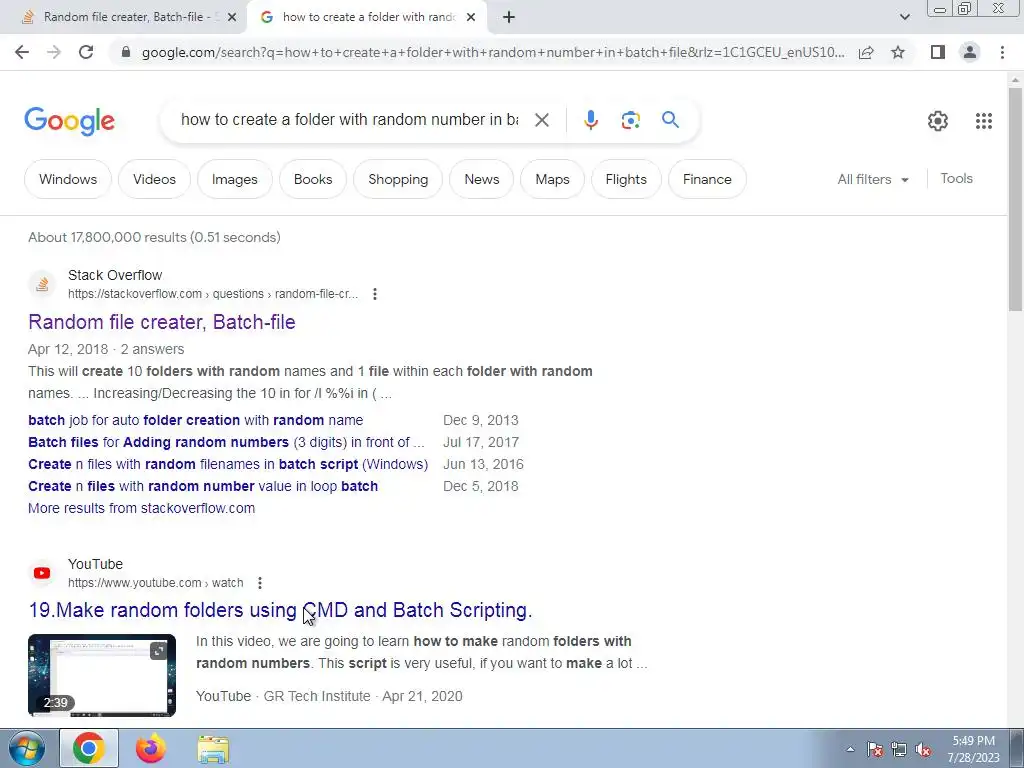
Task: Filter results by News
Action: (x=481, y=179)
